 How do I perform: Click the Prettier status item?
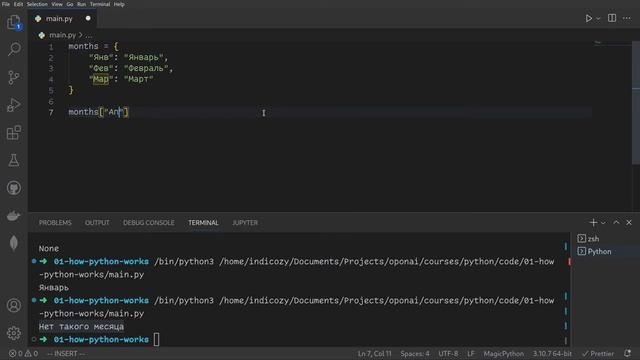[598, 353]
